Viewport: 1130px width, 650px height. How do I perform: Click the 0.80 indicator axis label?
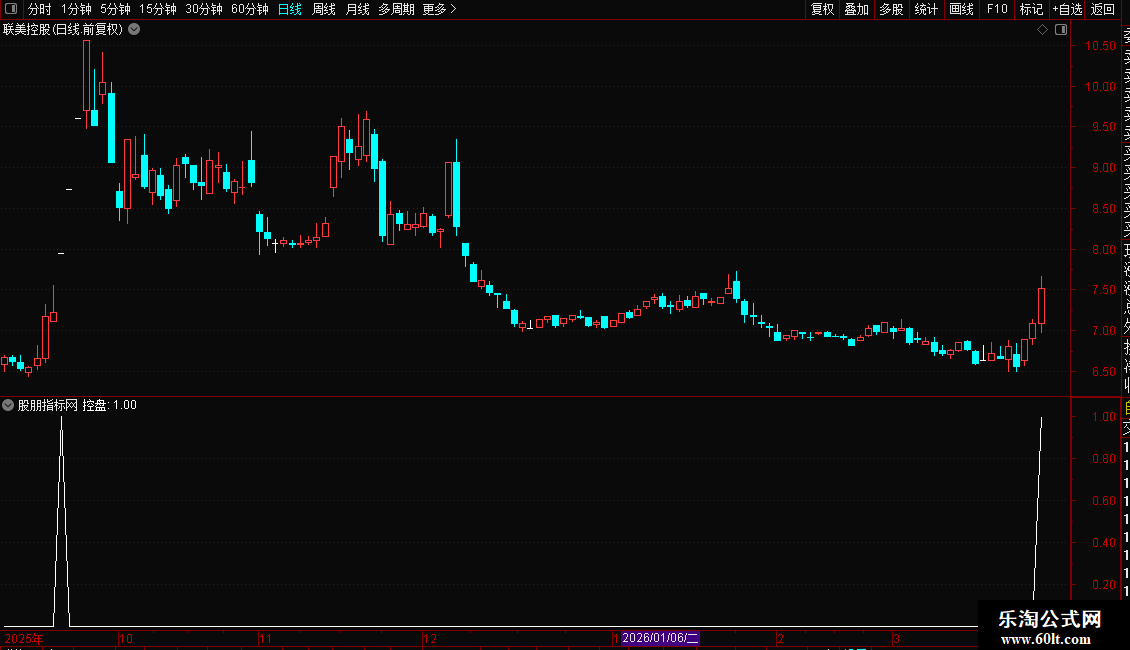click(x=1103, y=459)
